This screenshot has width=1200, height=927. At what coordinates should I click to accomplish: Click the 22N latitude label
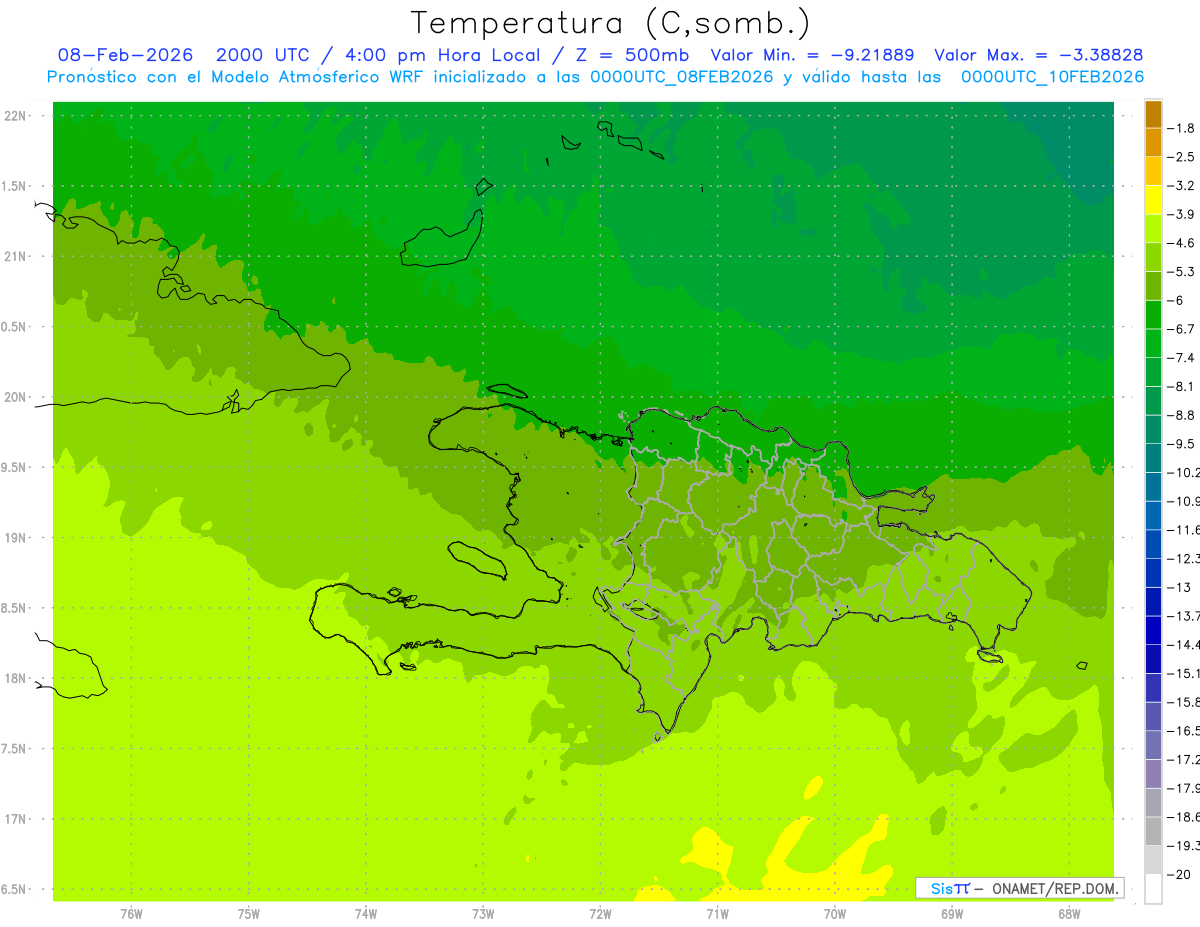(16, 116)
